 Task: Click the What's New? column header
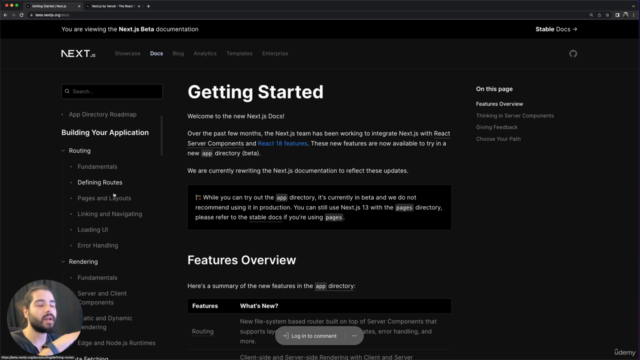[x=259, y=306]
